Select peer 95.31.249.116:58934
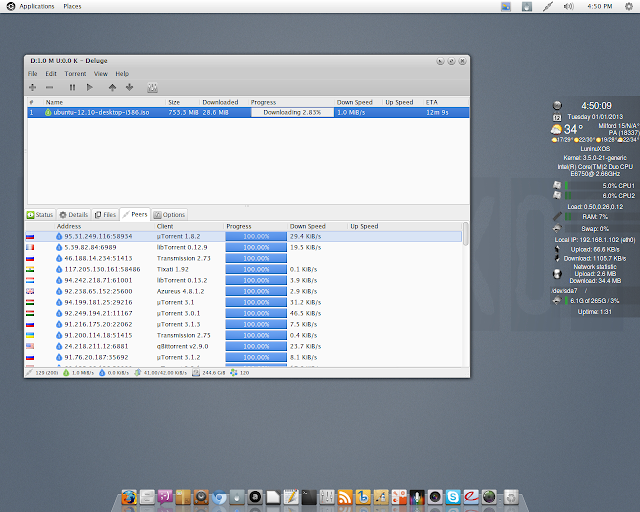This screenshot has width=640, height=512. click(x=244, y=236)
